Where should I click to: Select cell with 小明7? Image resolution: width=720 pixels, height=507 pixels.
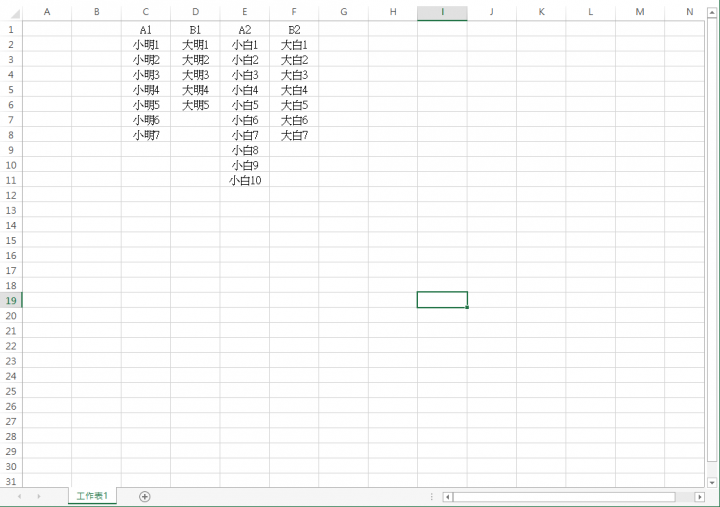tap(146, 135)
